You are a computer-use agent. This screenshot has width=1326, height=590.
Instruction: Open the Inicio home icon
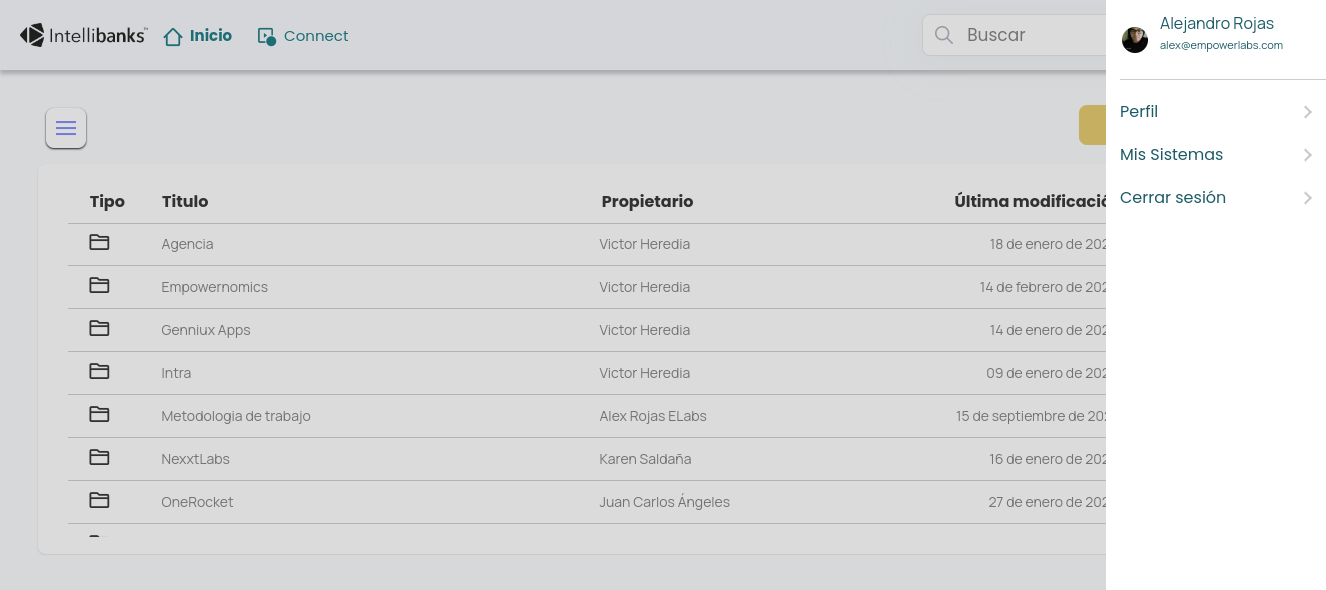pos(173,36)
